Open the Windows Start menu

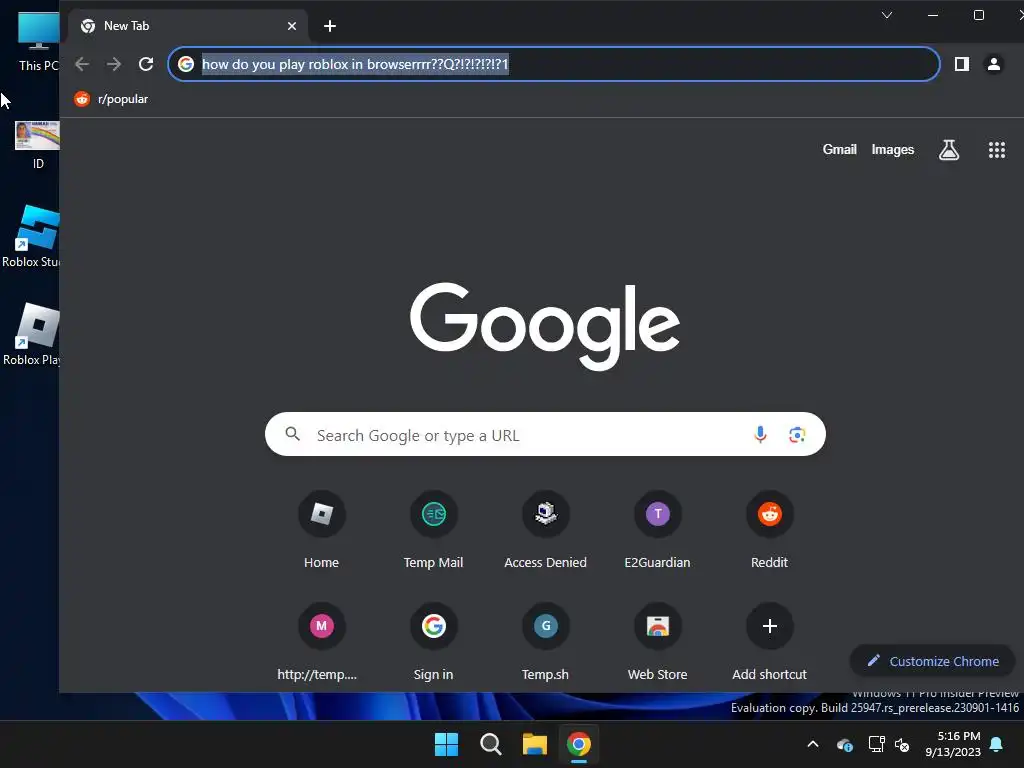447,744
